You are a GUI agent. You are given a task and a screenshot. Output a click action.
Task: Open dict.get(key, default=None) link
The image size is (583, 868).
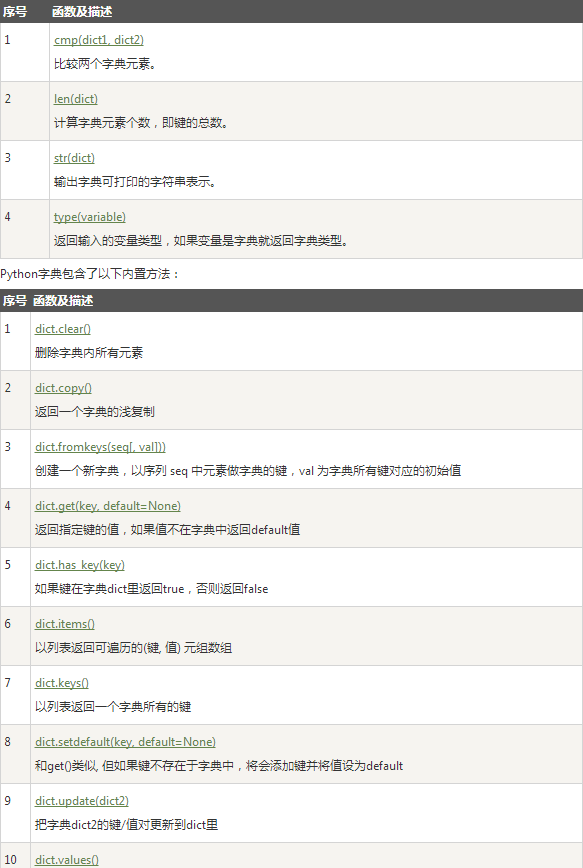108,506
